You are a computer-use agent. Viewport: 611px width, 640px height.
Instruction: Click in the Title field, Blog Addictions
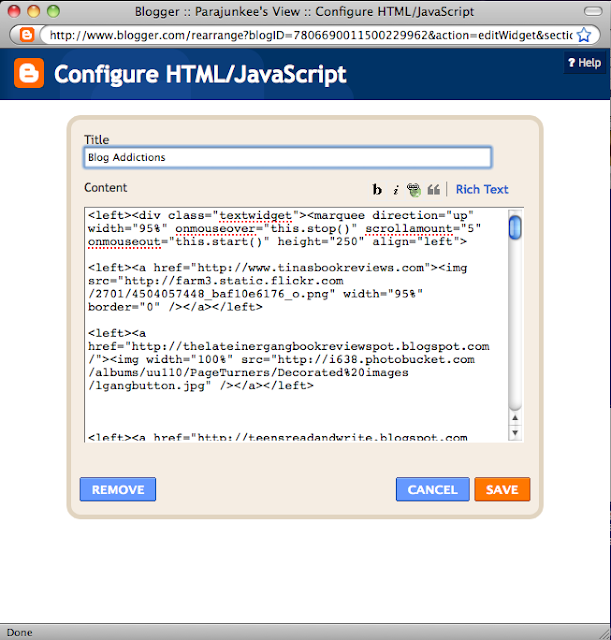point(287,158)
